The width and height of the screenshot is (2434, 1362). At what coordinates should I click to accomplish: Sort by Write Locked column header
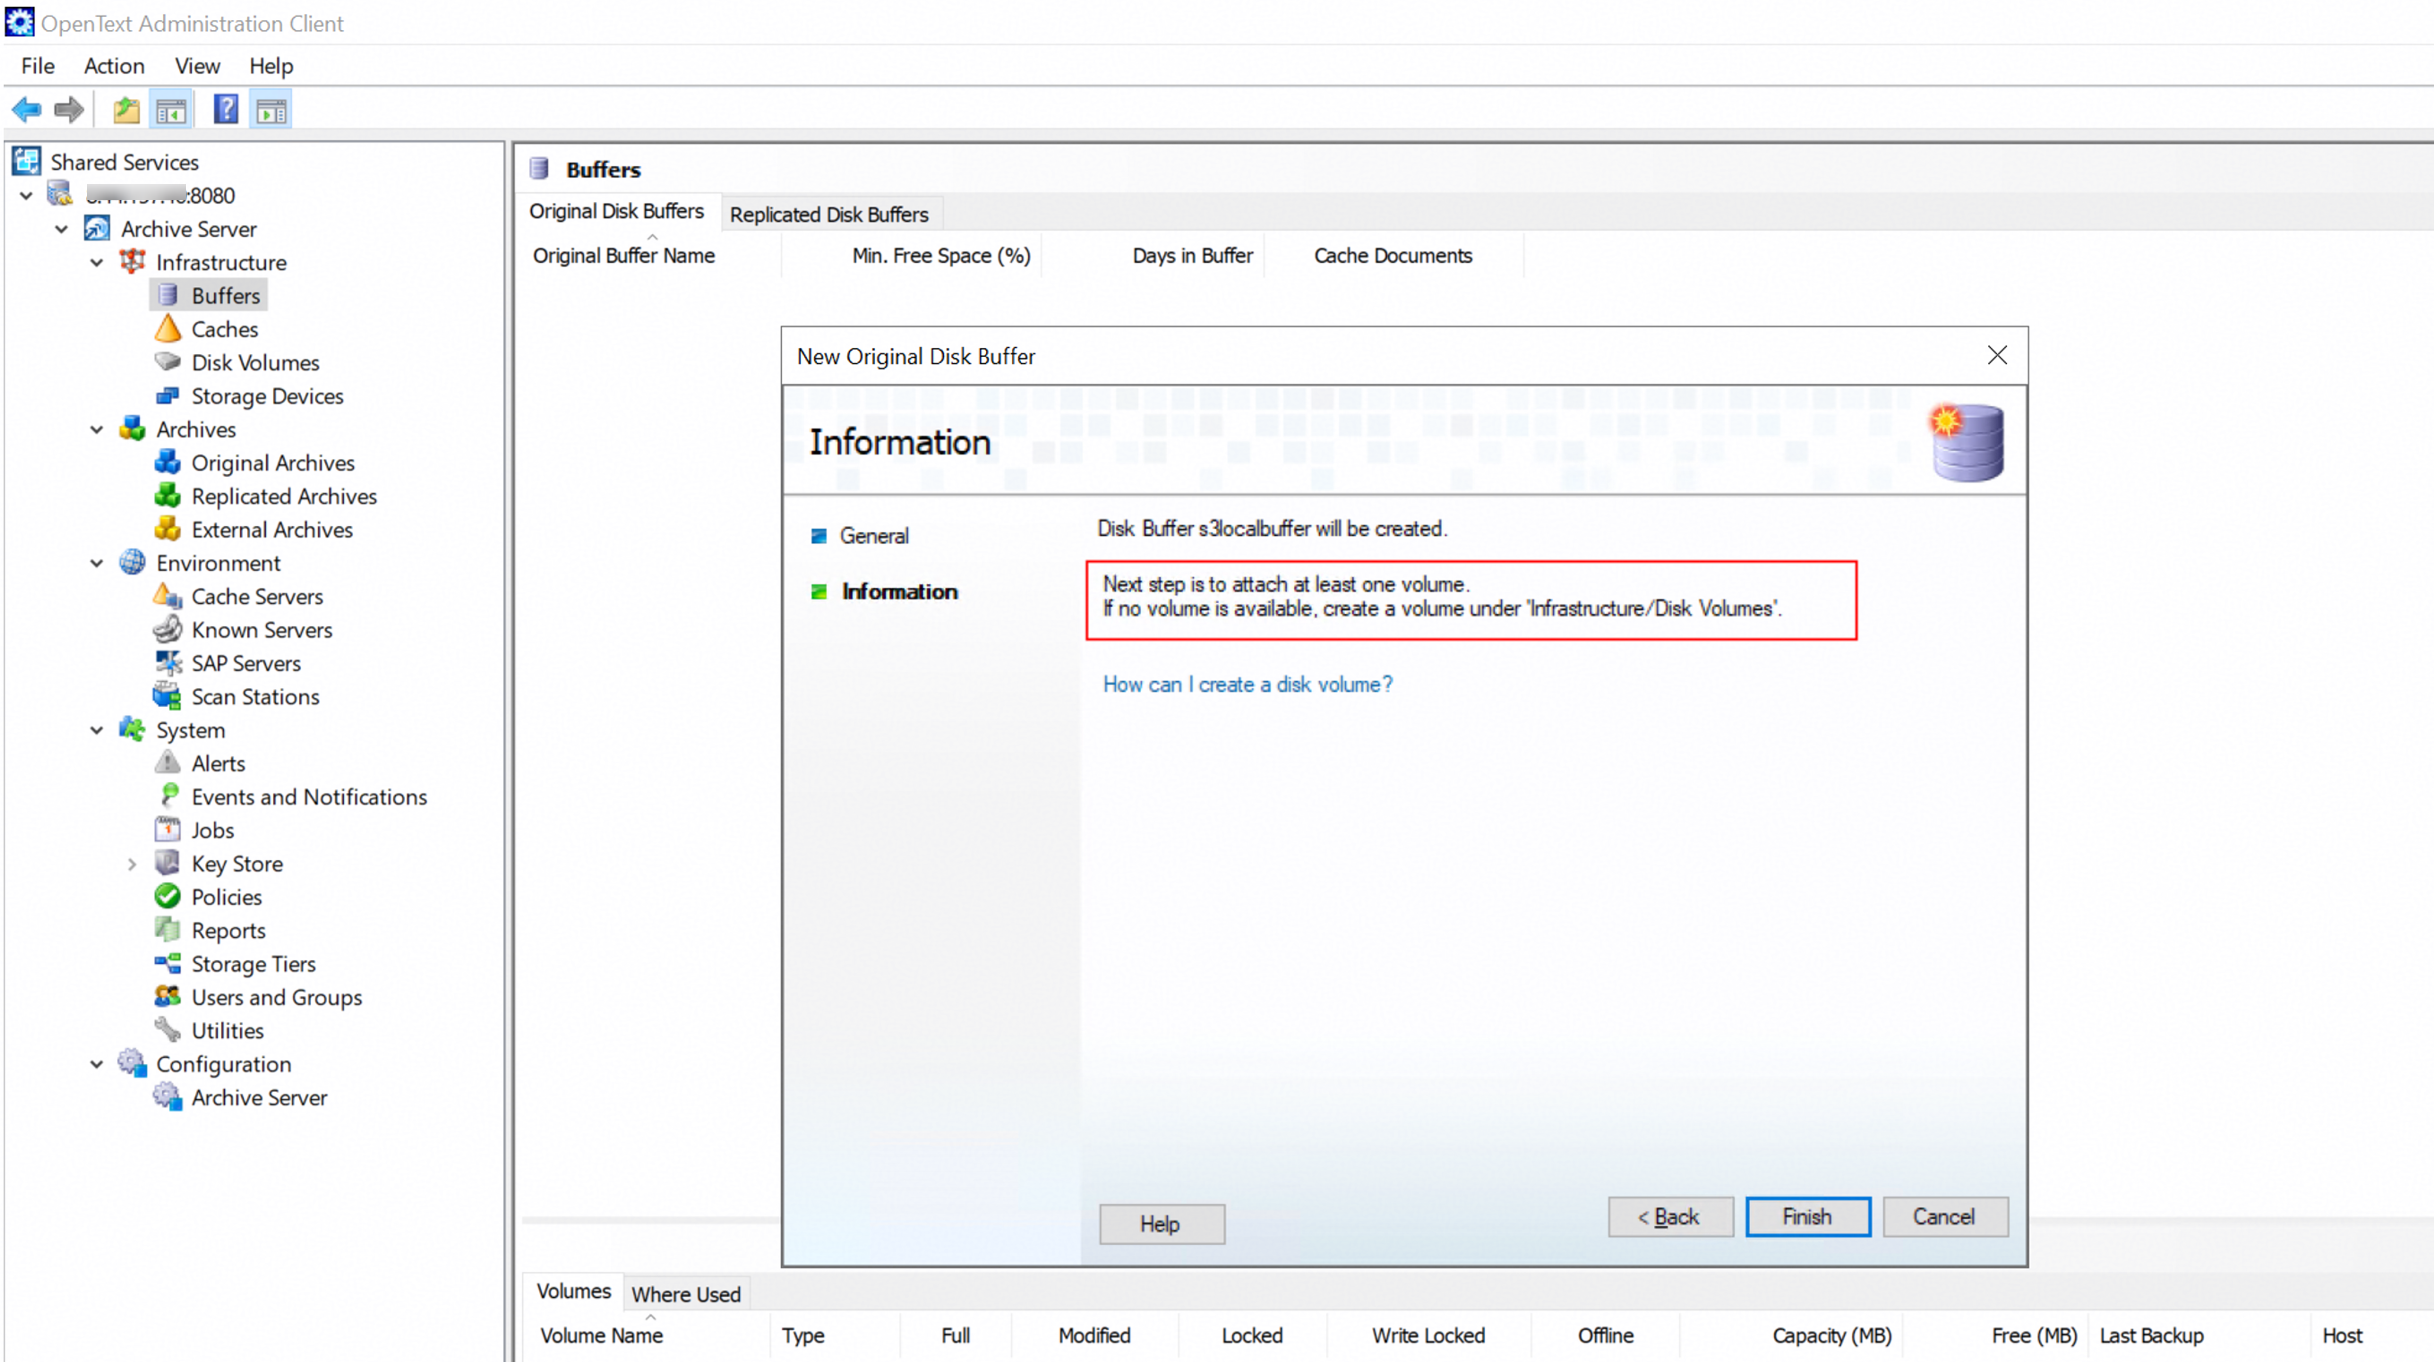[1428, 1336]
